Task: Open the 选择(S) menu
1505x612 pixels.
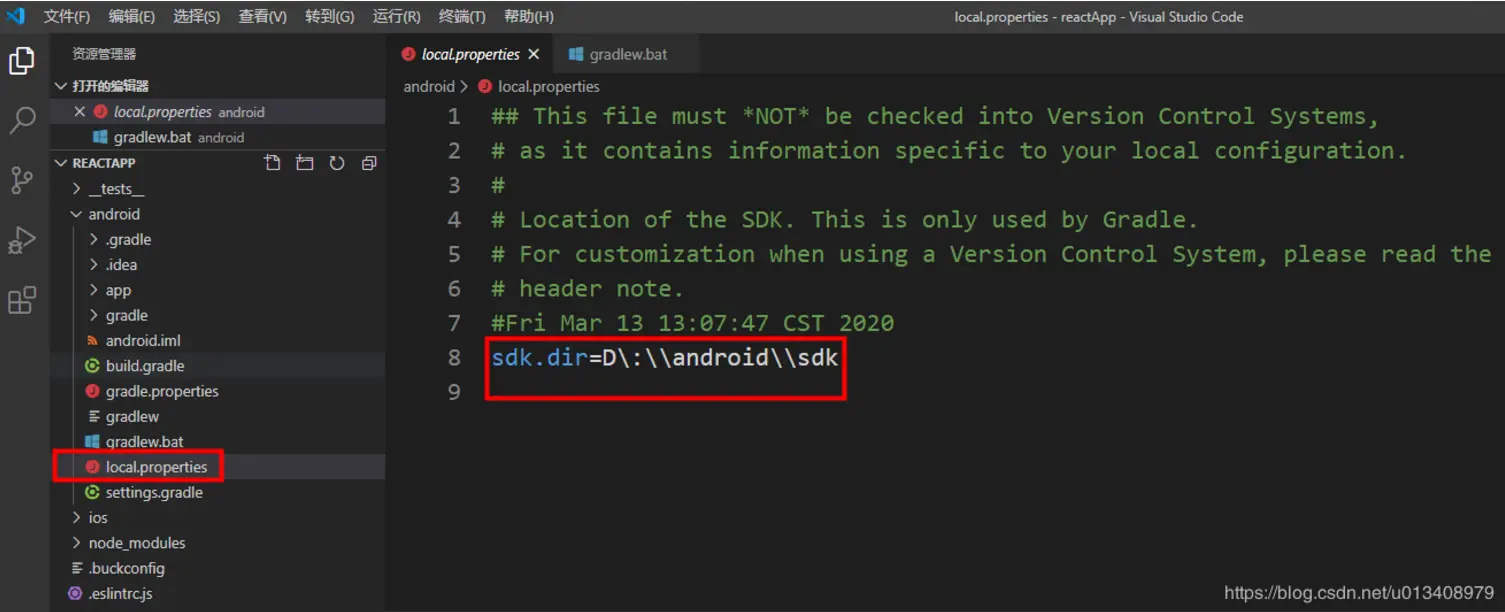Action: tap(196, 17)
